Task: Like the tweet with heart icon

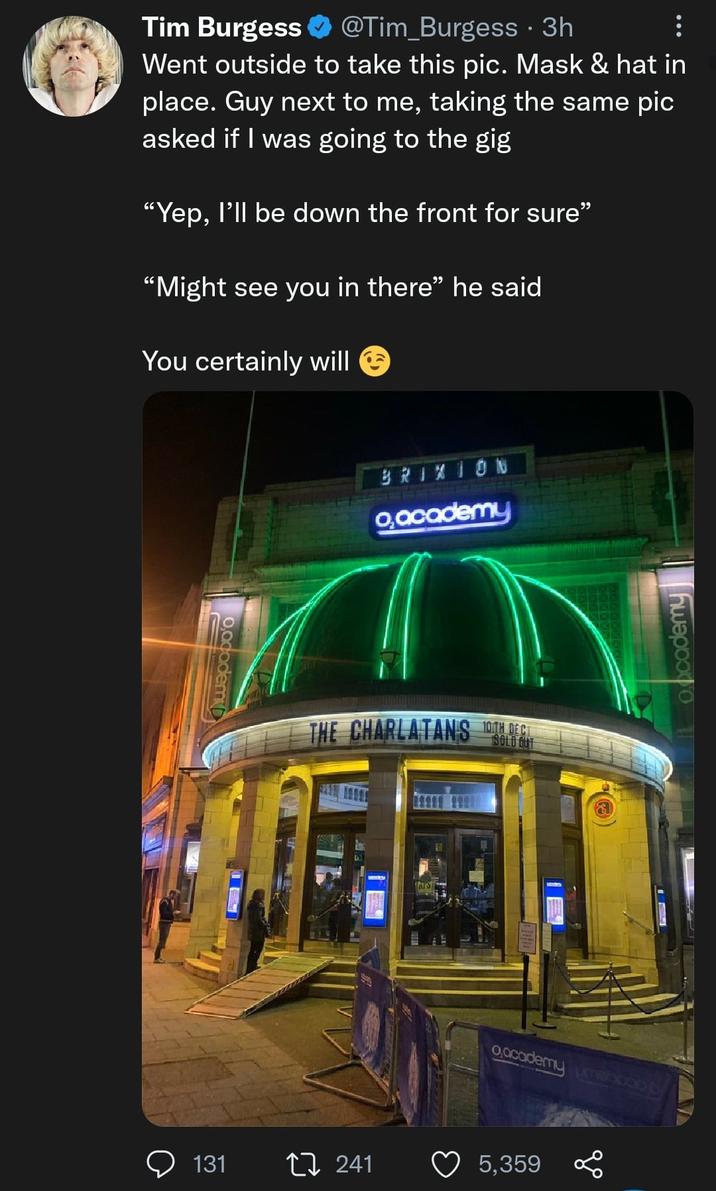Action: click(446, 1163)
